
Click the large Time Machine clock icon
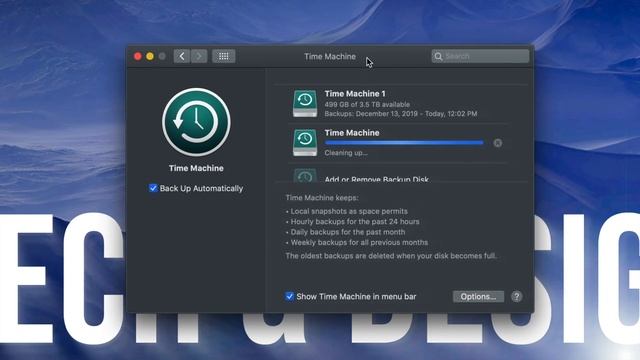[196, 122]
